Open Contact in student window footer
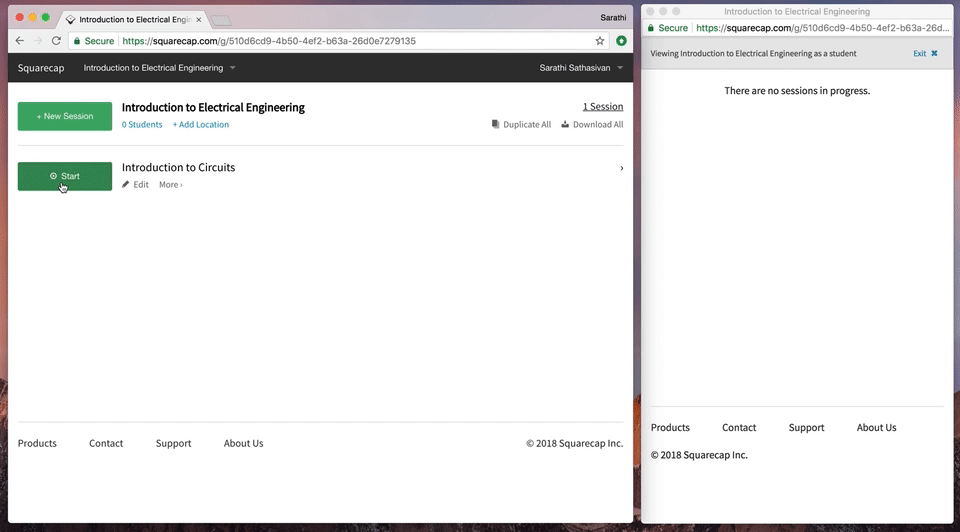This screenshot has width=960, height=532. click(739, 427)
